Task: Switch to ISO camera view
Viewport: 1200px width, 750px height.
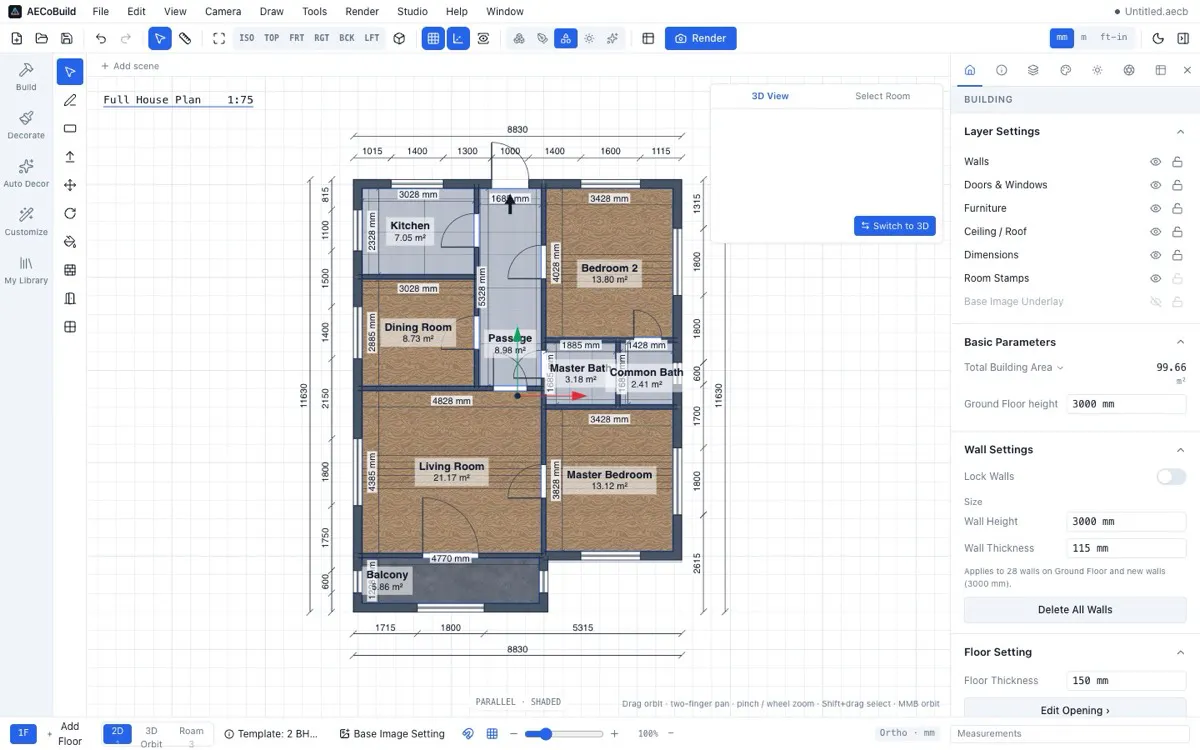Action: 246,39
